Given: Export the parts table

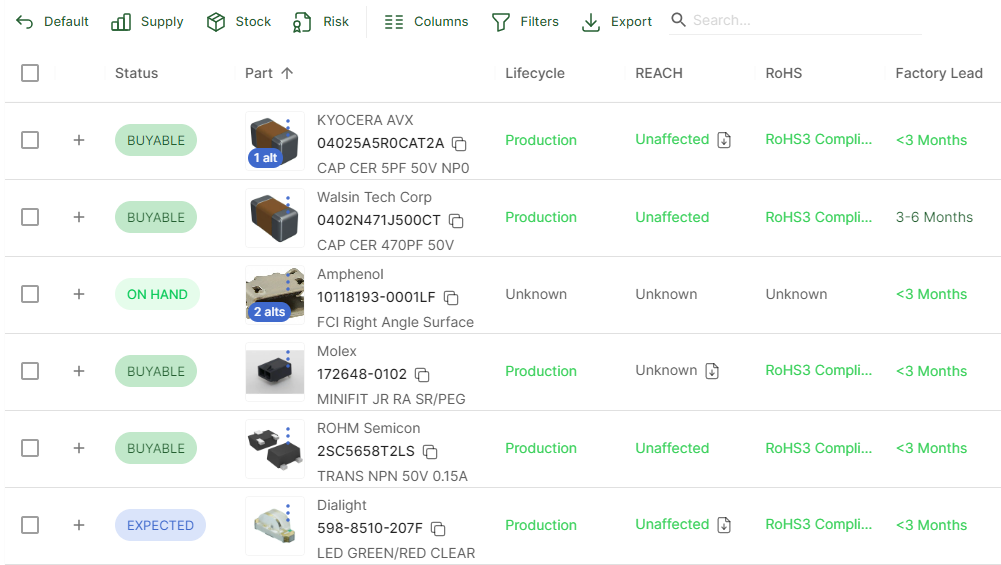Looking at the screenshot, I should click(x=617, y=22).
